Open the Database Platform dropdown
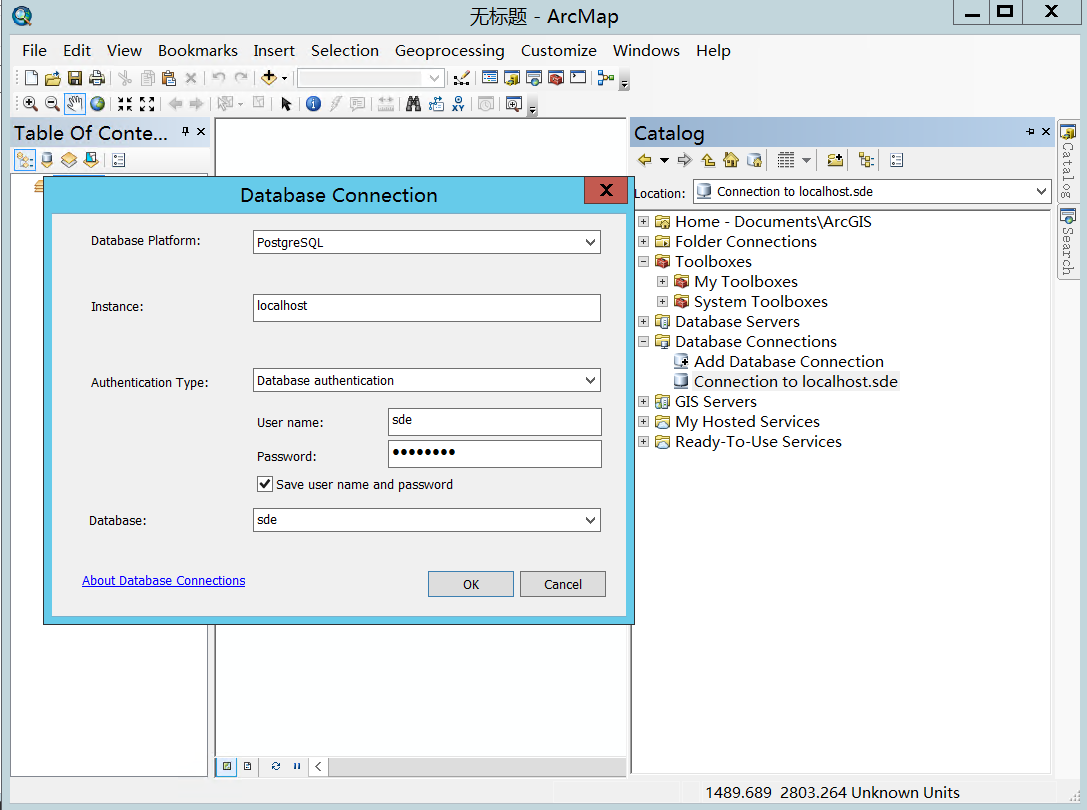Screen dimensions: 1087x810 point(590,242)
